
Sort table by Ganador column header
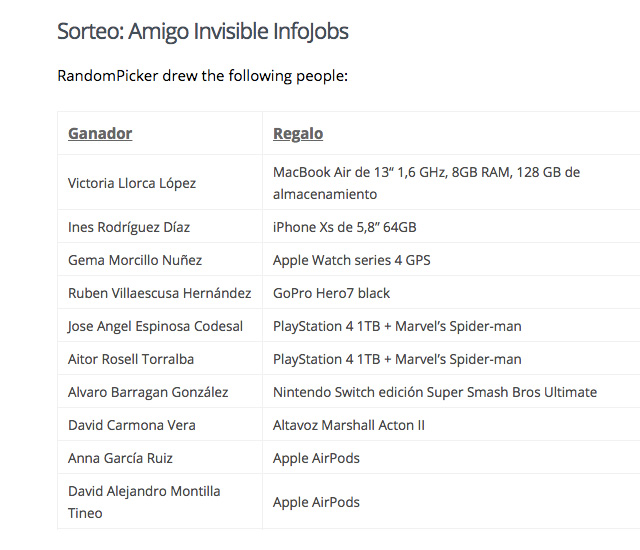click(x=100, y=133)
